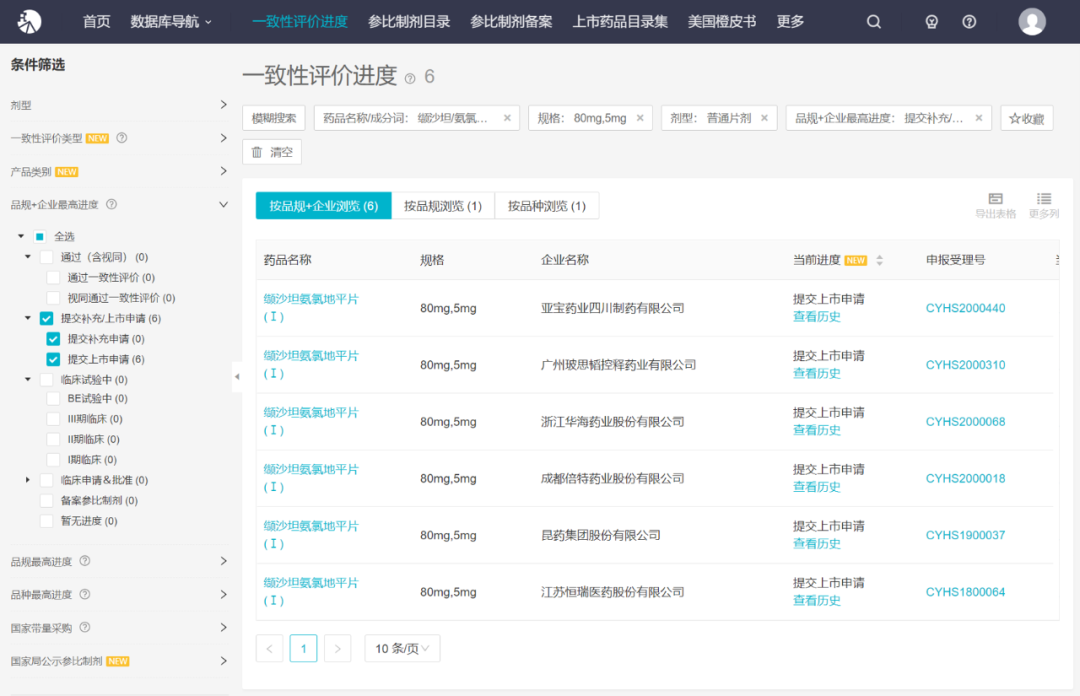This screenshot has width=1080, height=696.
Task: Uncheck 提交上市申请 checkbox
Action: (x=53, y=359)
